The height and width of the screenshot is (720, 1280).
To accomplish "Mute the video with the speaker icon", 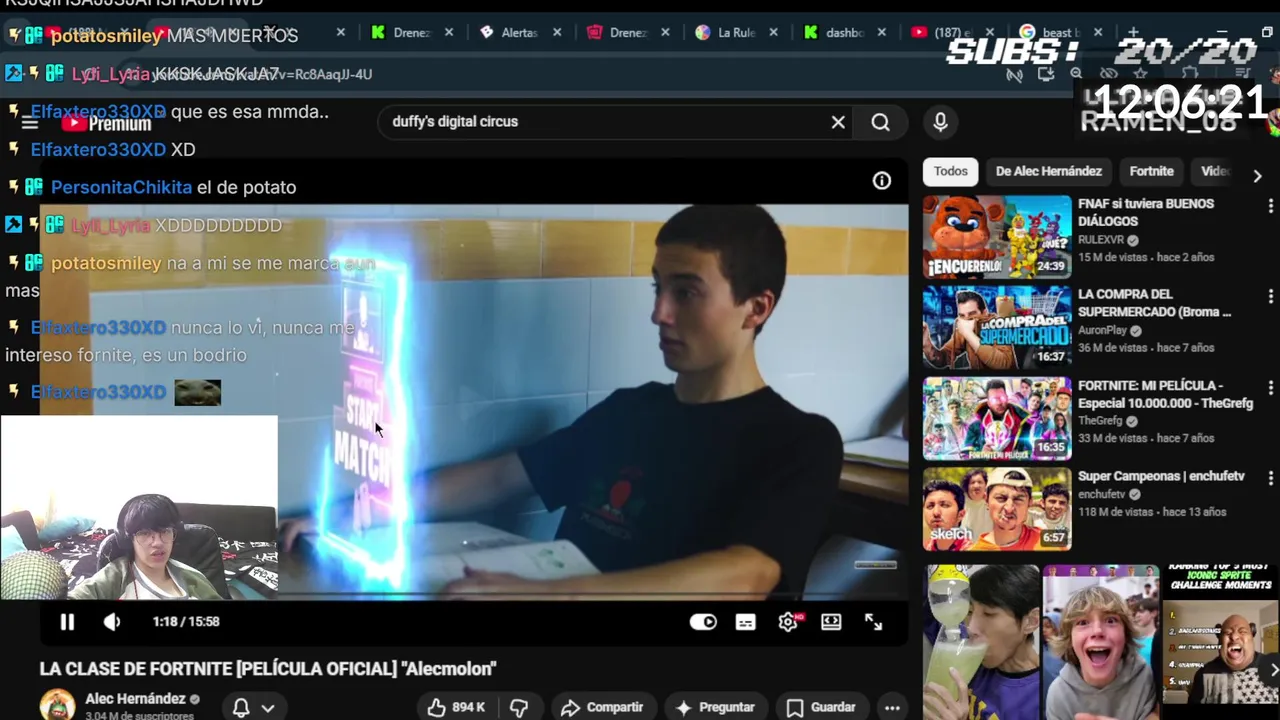I will tap(112, 622).
